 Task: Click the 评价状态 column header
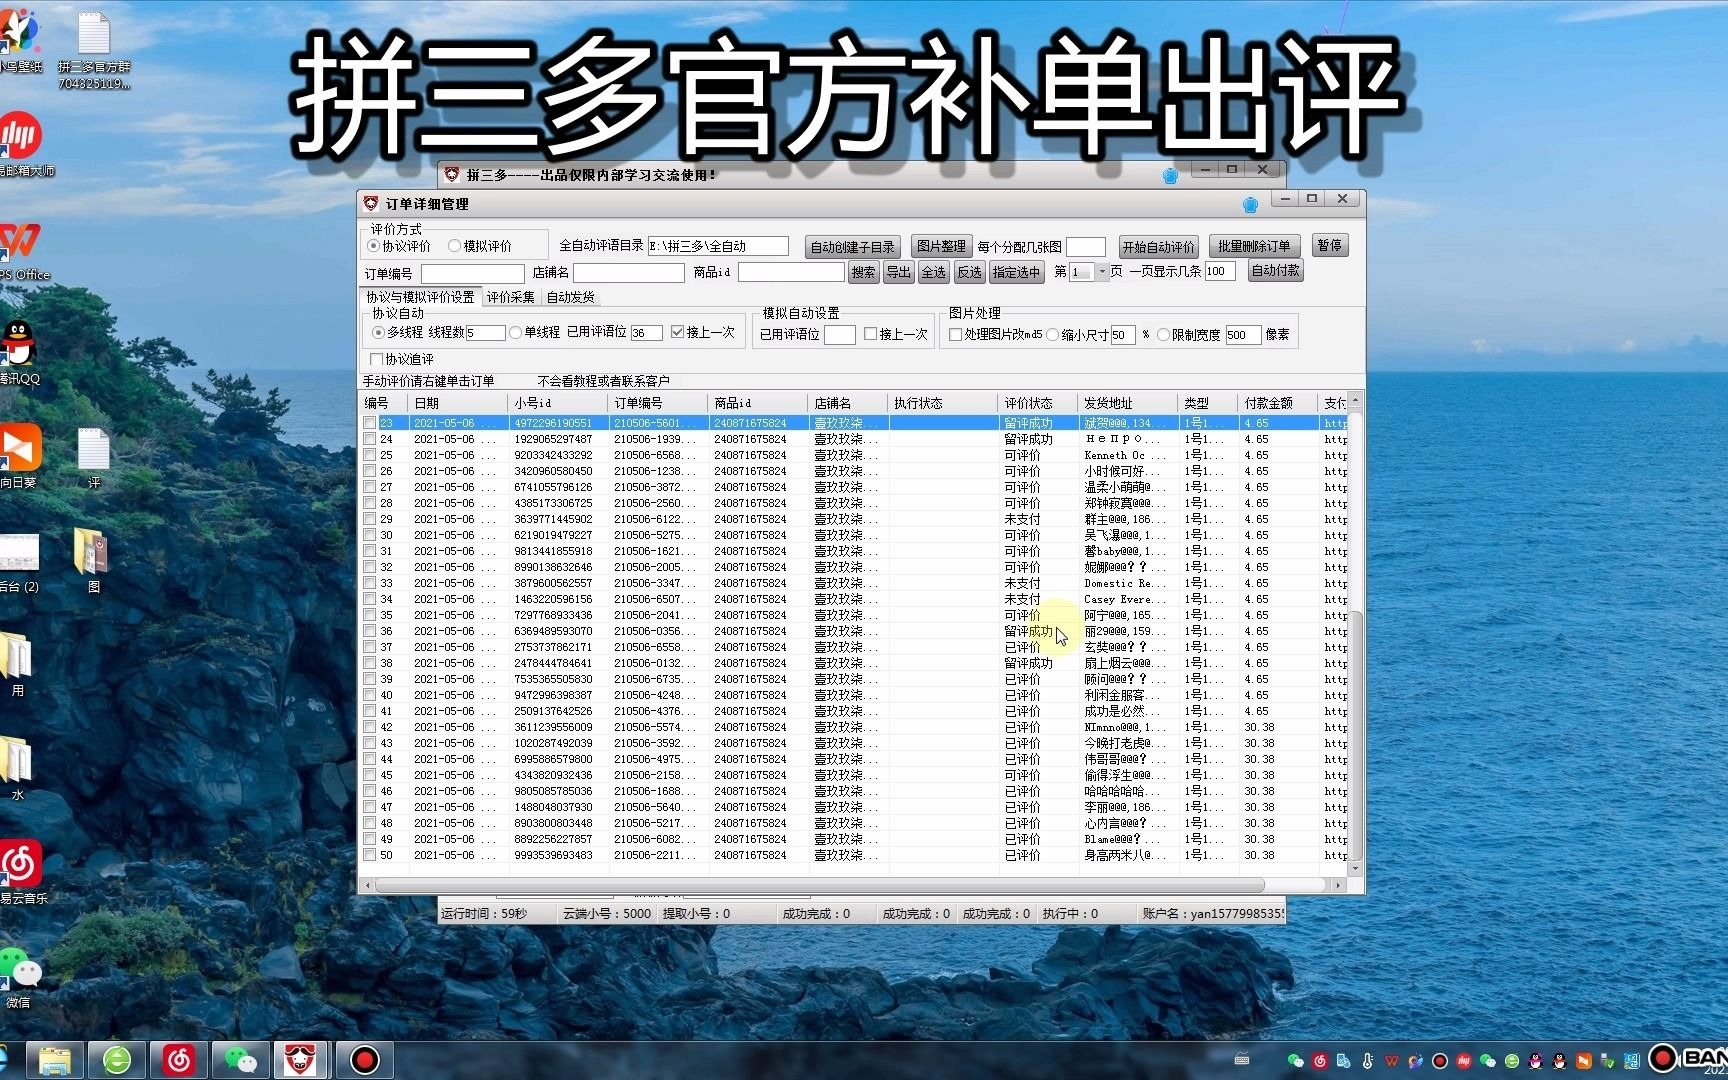[1039, 403]
